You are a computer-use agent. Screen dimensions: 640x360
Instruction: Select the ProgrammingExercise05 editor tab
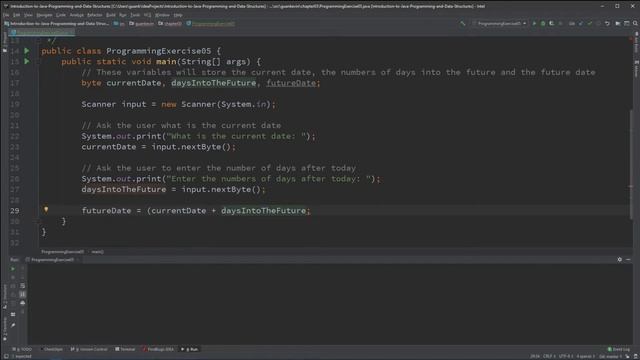point(42,32)
